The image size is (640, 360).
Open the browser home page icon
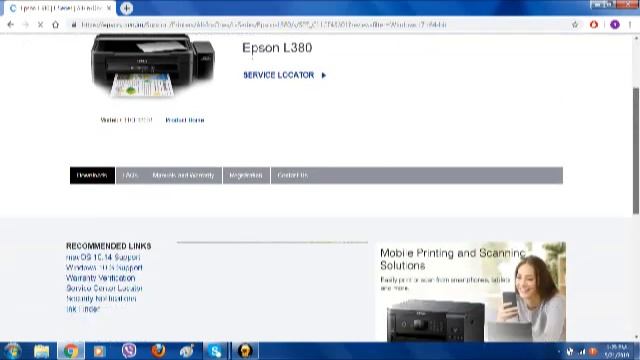click(56, 25)
